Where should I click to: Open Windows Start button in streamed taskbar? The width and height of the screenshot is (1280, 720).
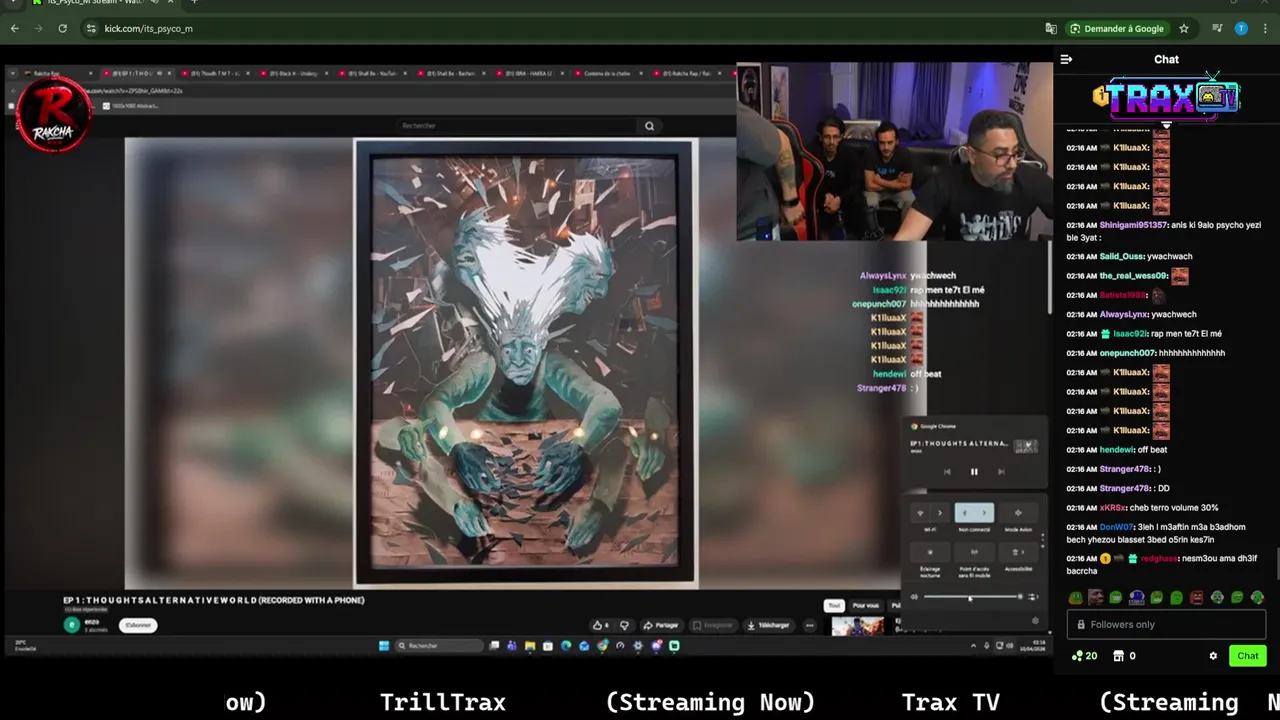[384, 646]
